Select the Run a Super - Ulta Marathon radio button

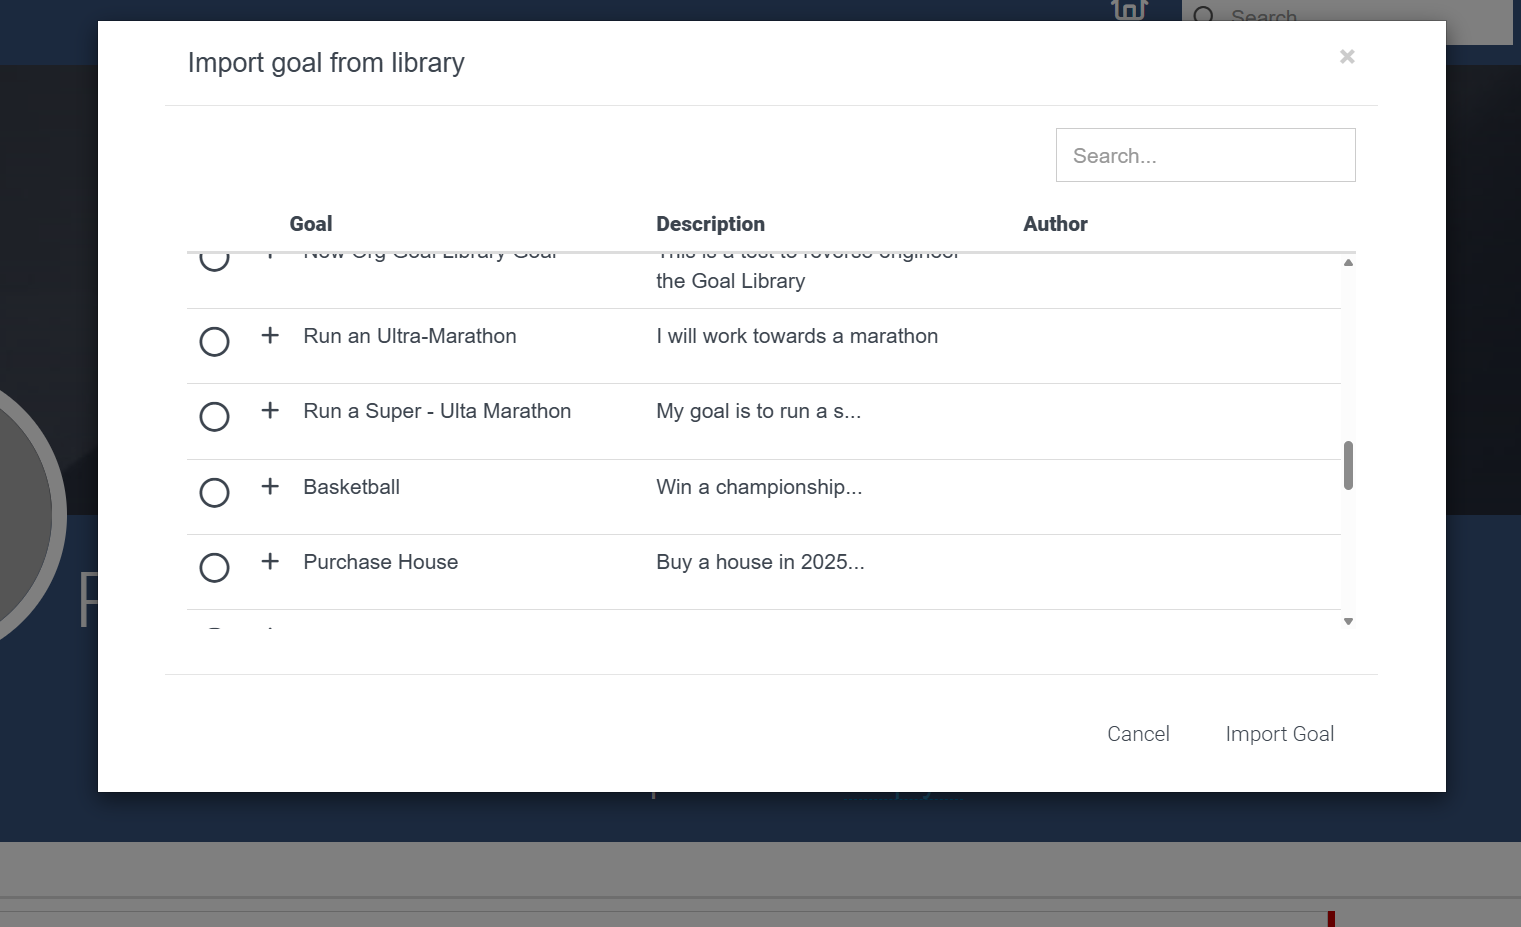pyautogui.click(x=214, y=417)
